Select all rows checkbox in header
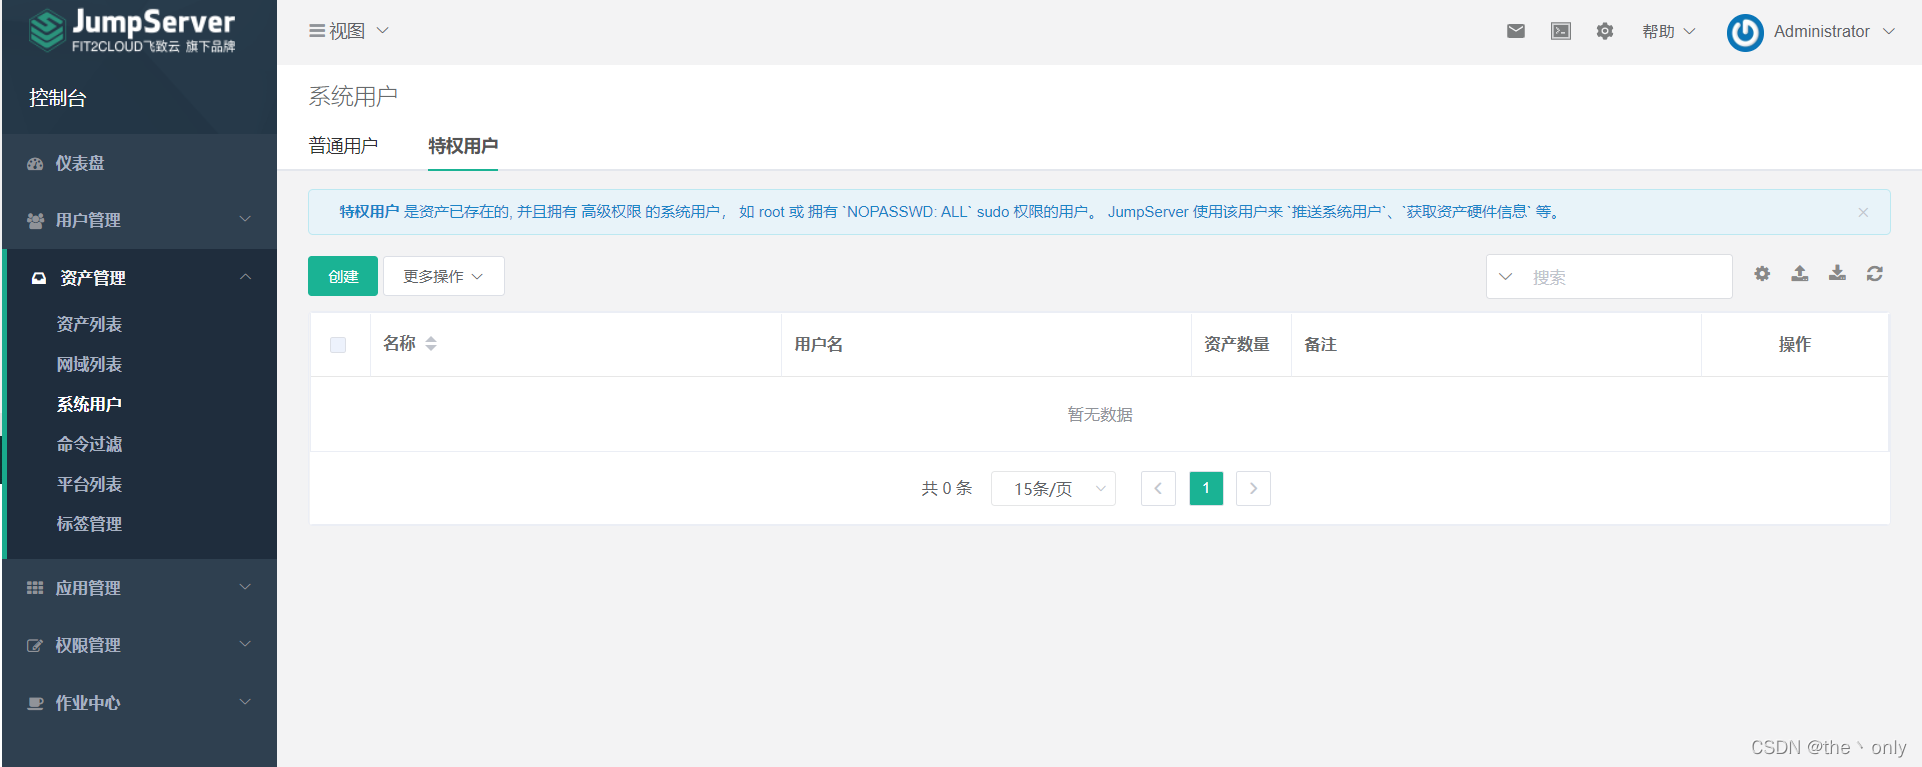The image size is (1922, 767). [338, 345]
